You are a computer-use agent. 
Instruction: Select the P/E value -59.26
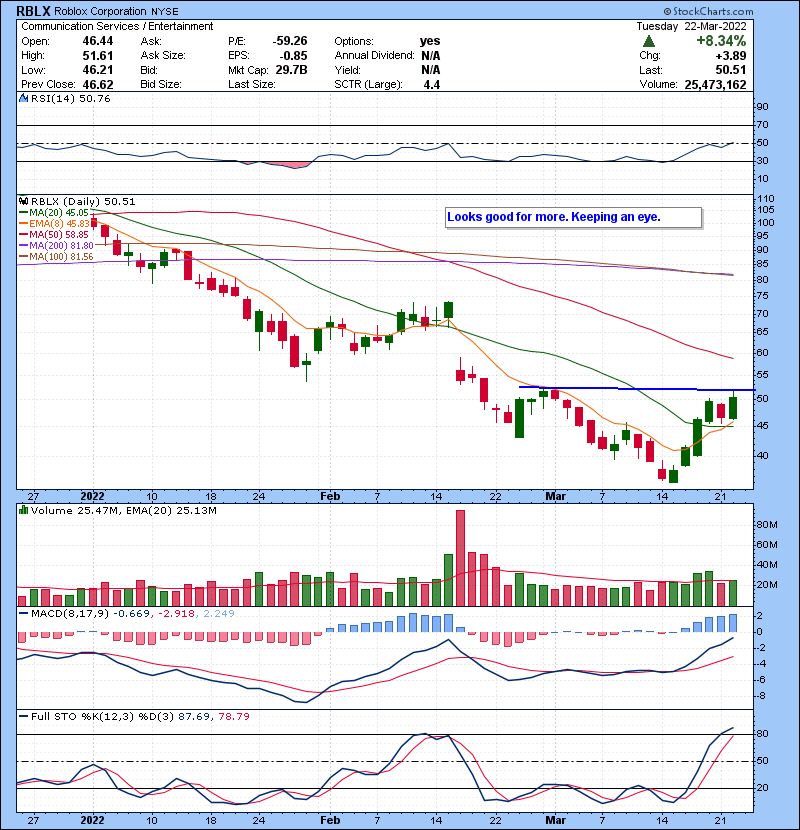[290, 41]
